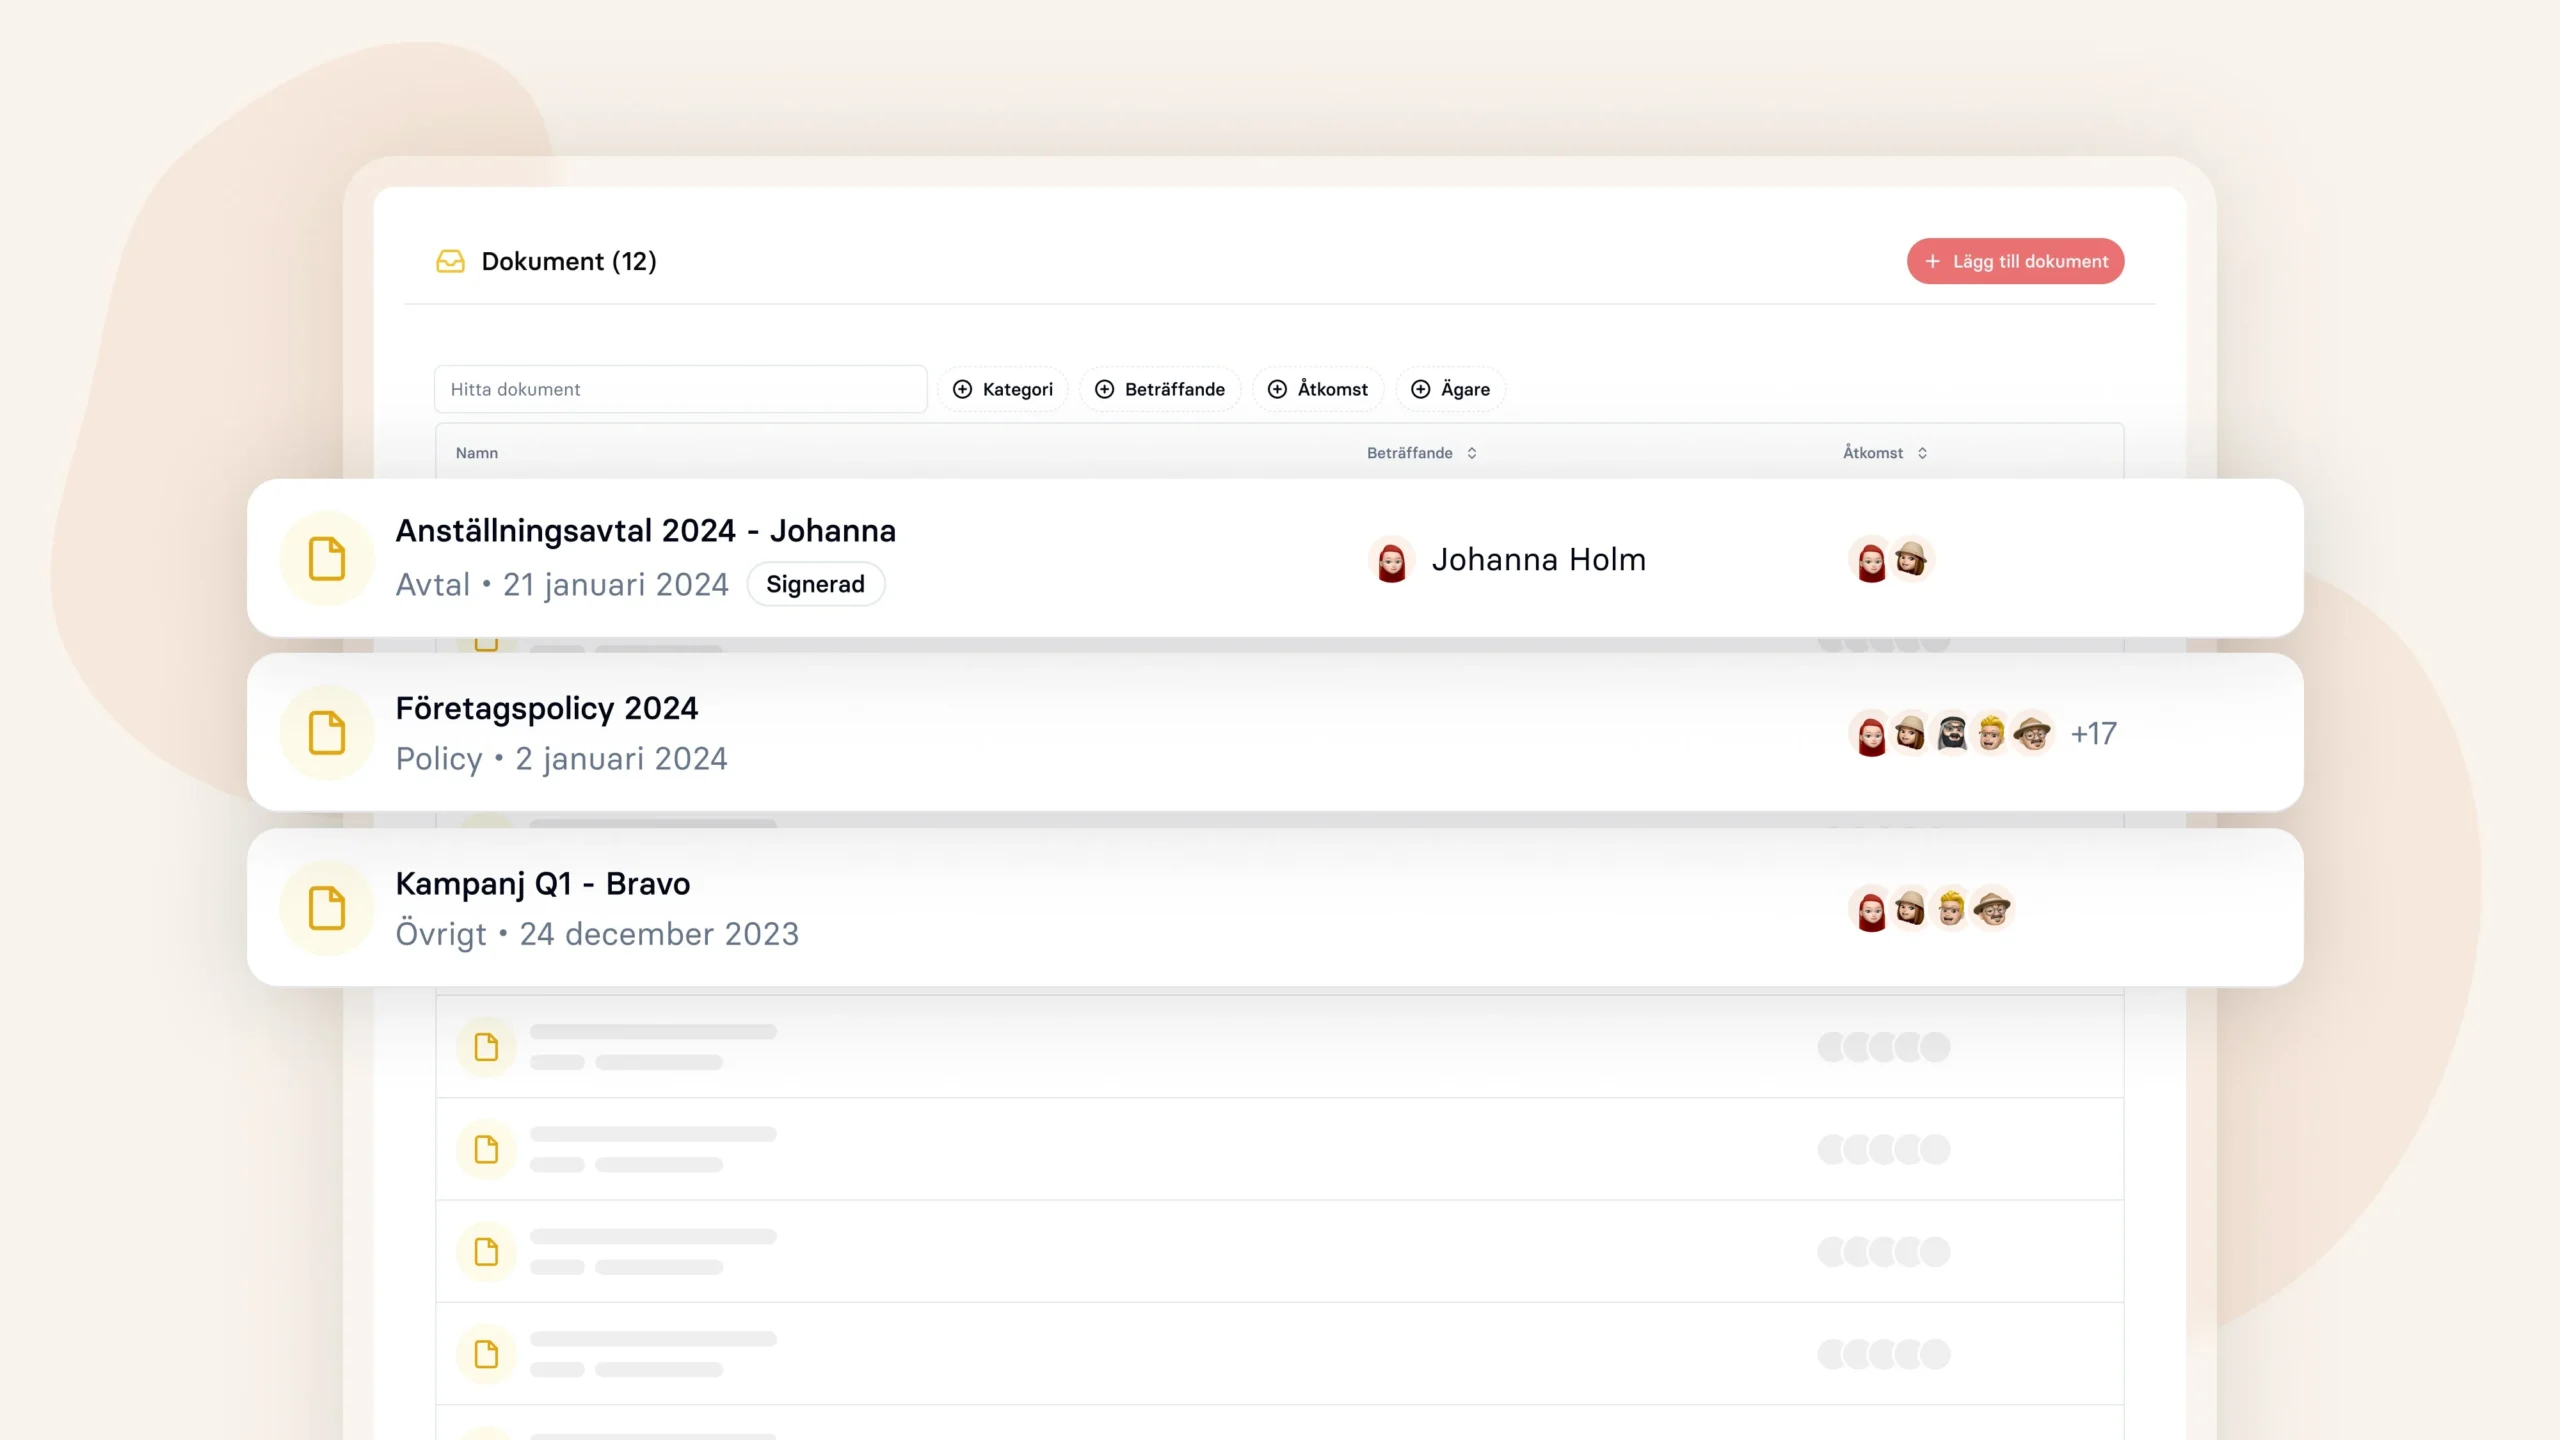
Task: Click the Signerad status badge
Action: 815,584
